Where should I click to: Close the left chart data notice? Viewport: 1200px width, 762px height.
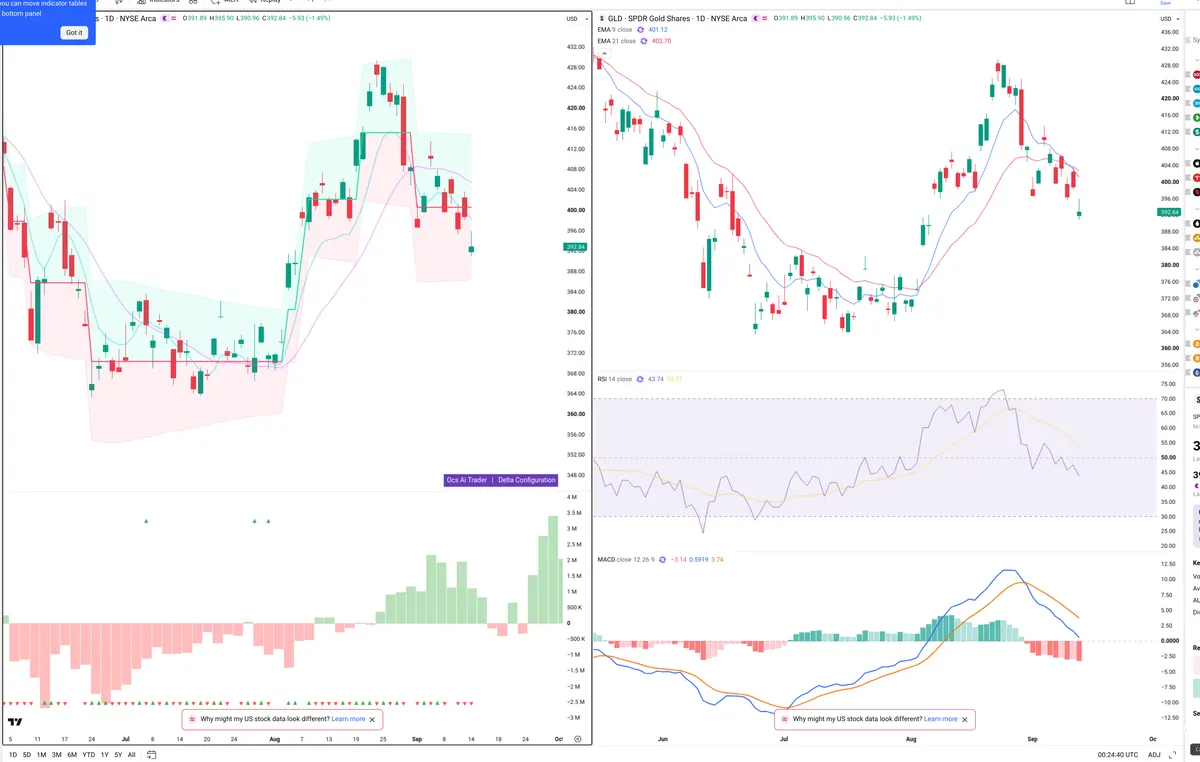point(373,719)
